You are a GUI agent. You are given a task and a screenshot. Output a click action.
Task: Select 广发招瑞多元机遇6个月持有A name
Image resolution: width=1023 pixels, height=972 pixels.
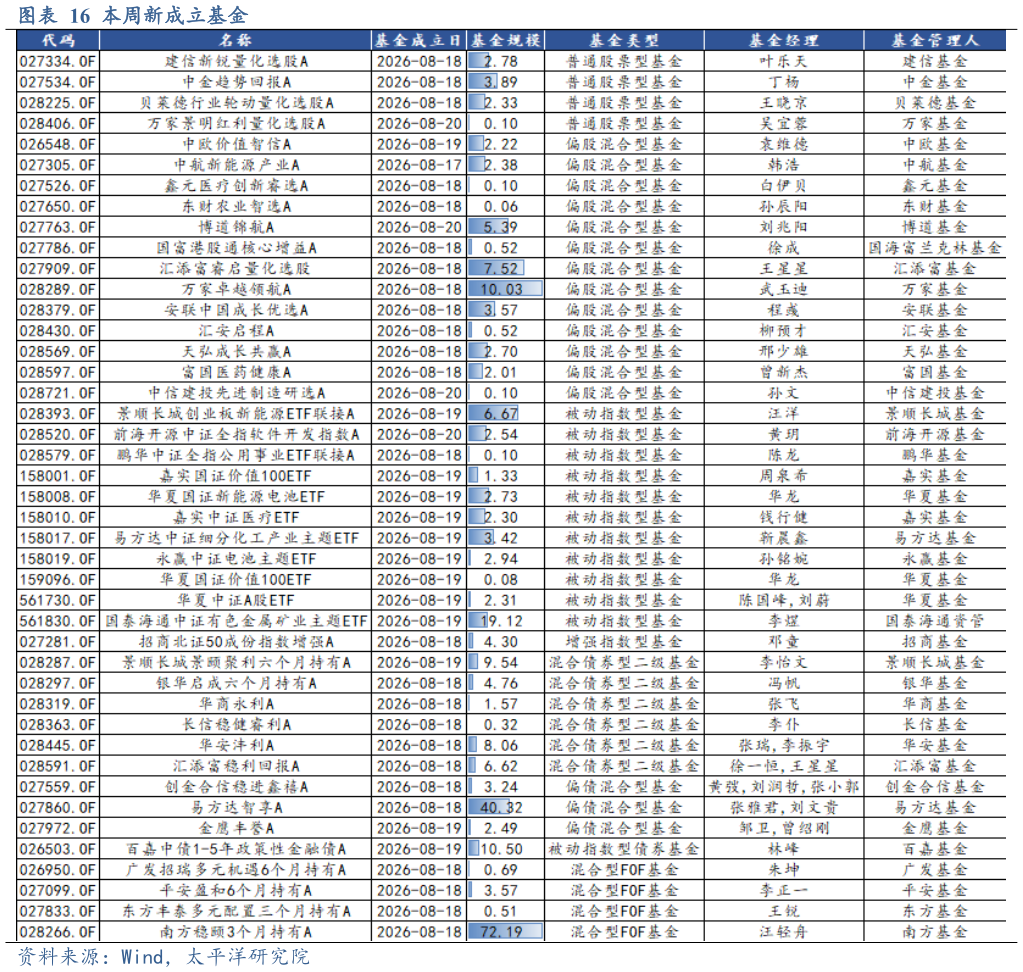coord(236,870)
